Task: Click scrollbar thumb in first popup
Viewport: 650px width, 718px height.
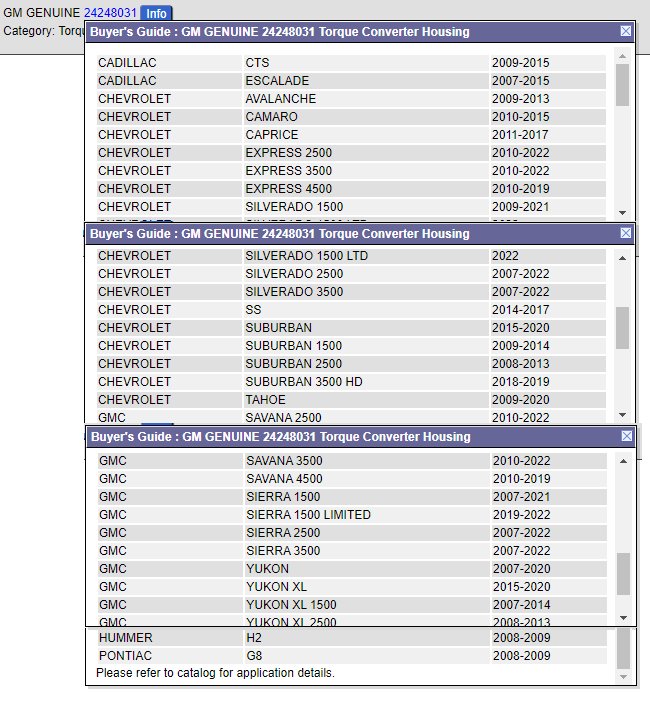Action: tap(622, 85)
